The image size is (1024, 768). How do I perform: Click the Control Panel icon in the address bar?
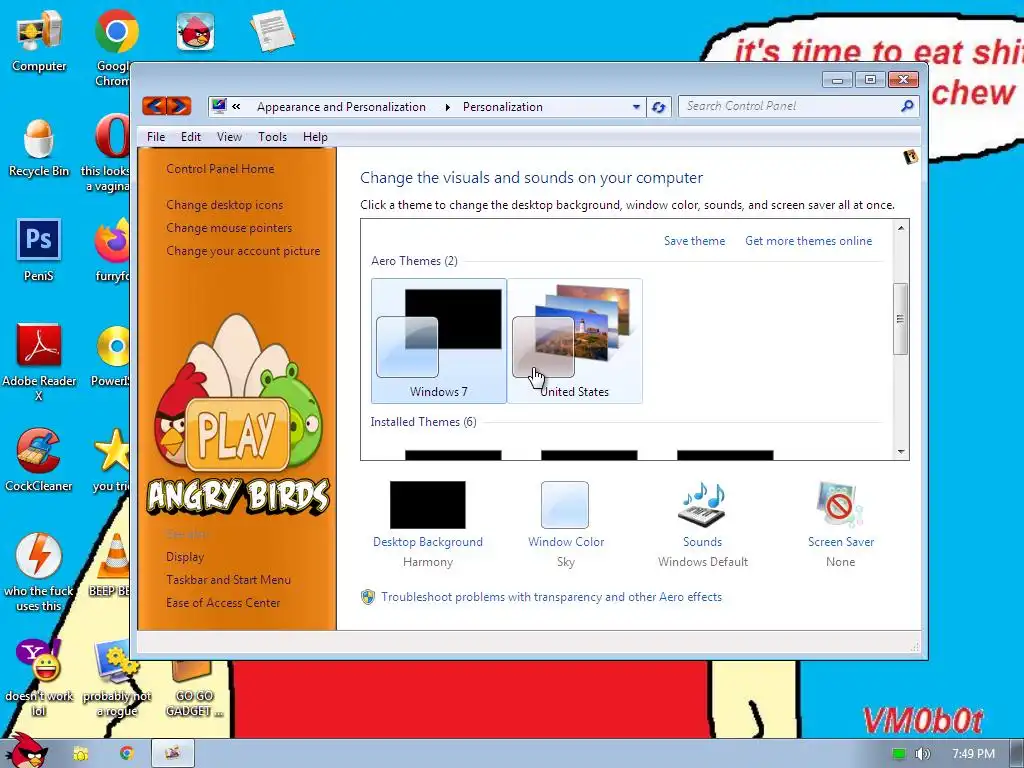pos(219,106)
